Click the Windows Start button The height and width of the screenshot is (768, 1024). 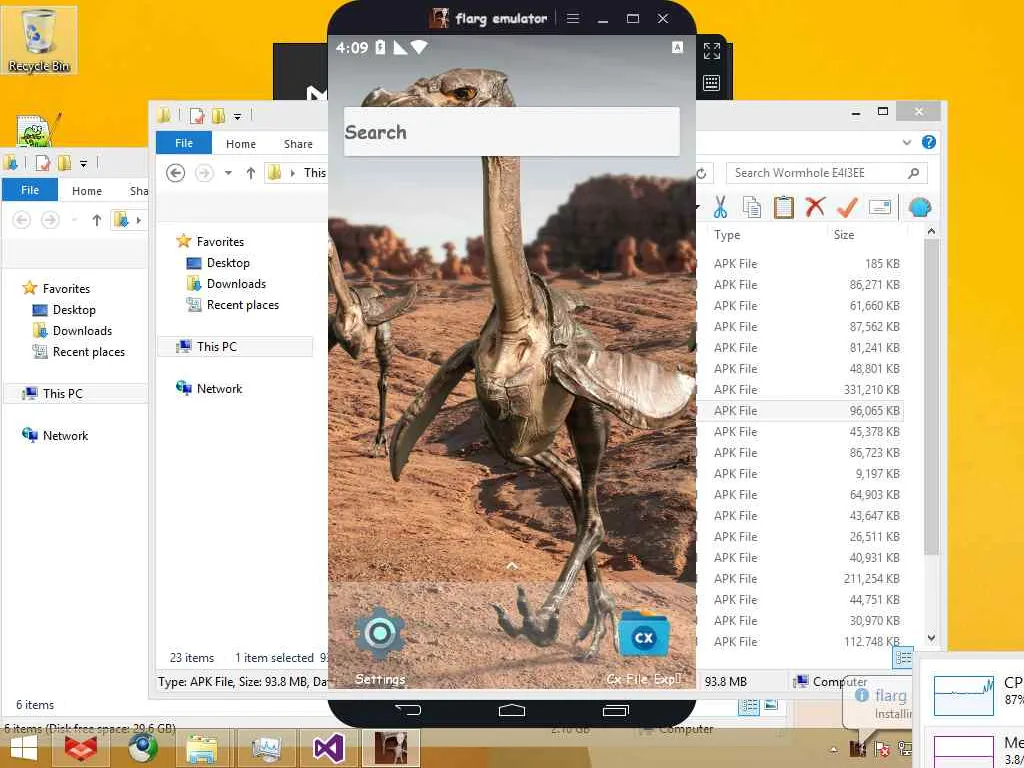(x=22, y=748)
